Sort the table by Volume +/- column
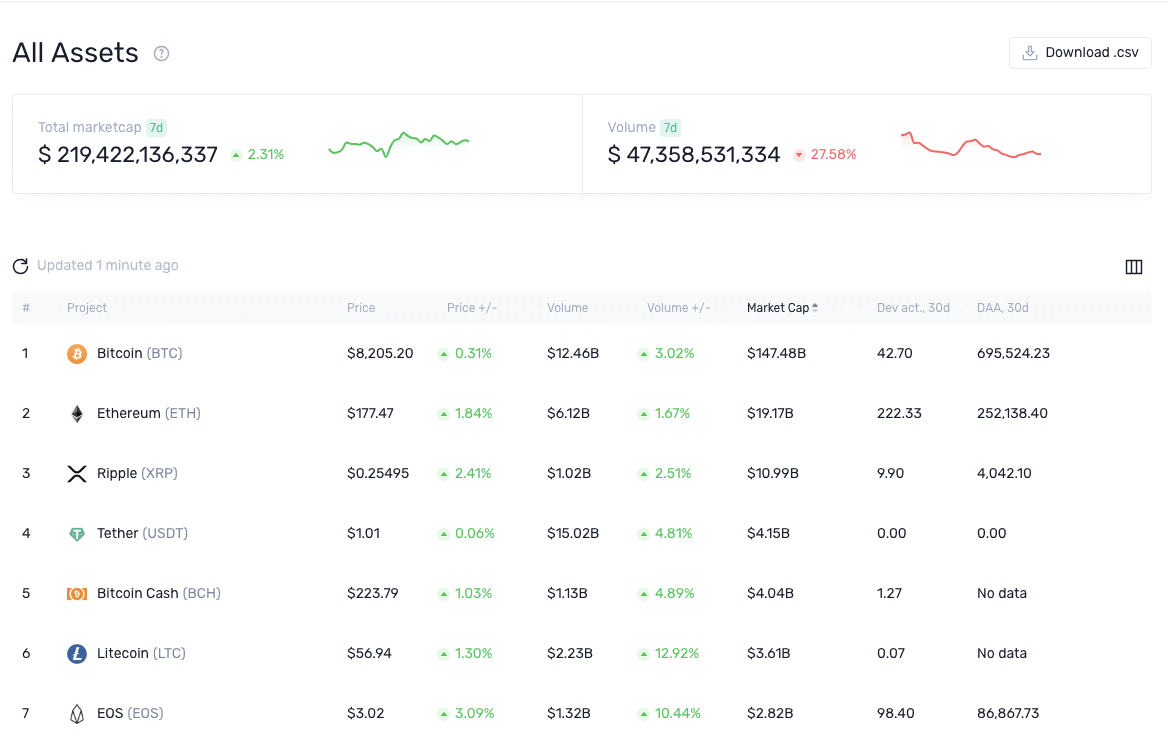 point(679,308)
